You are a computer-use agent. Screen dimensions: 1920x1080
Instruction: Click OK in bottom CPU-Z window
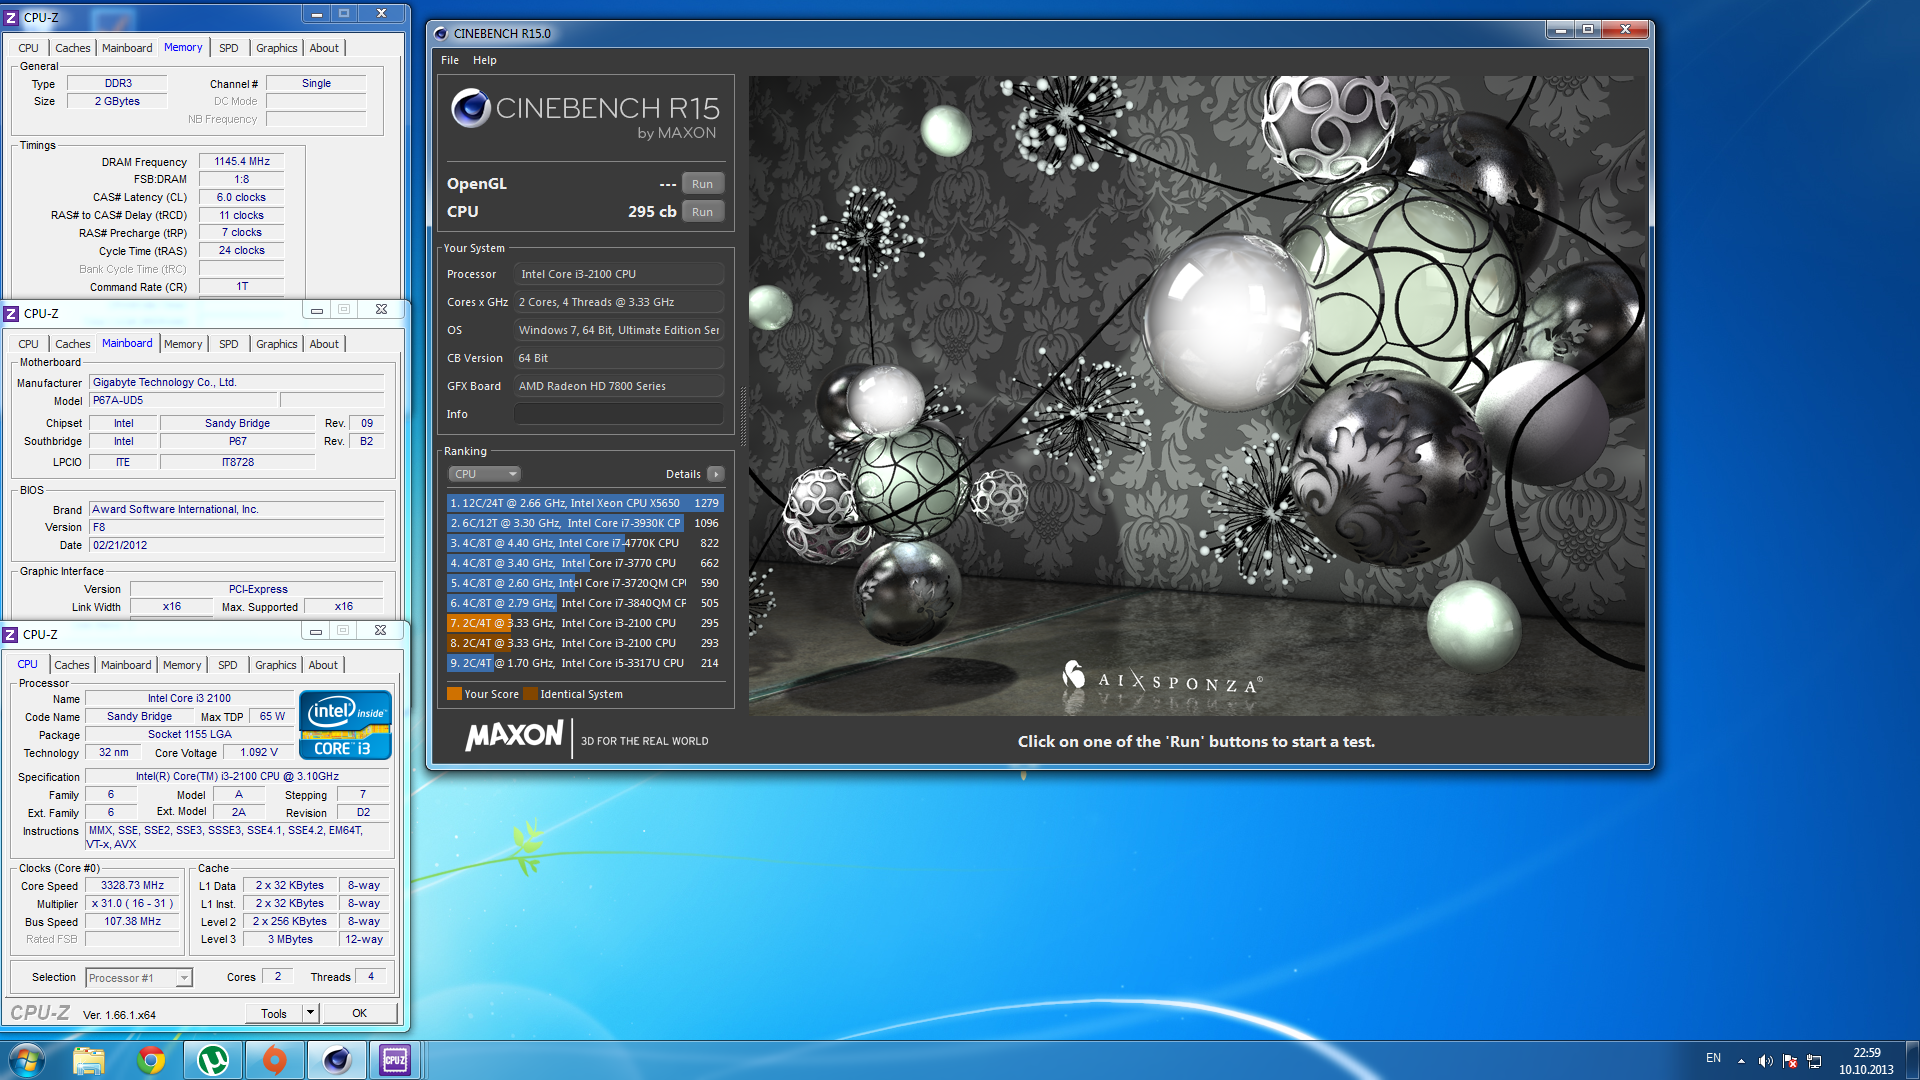pos(359,1013)
